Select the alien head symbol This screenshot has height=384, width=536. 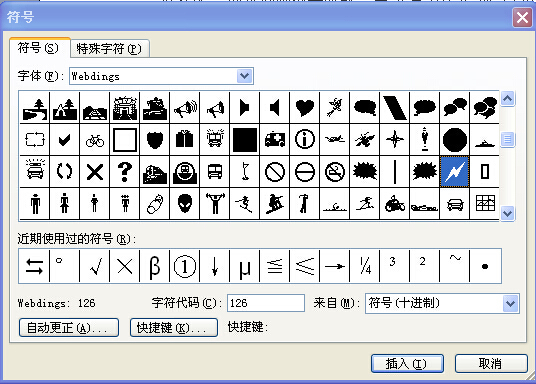(x=185, y=203)
